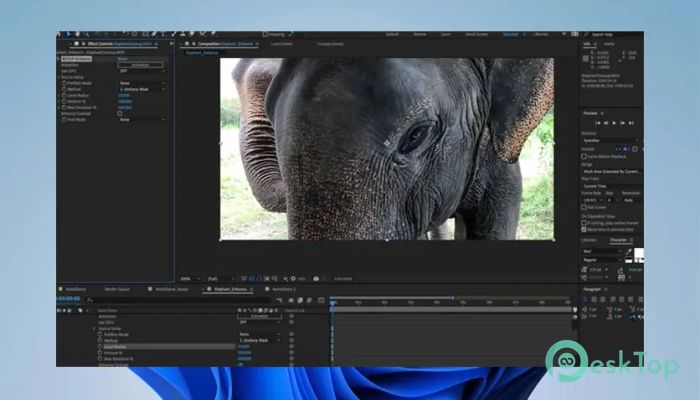Step back one frame in Preview panel
700x400 pixels.
[x=606, y=123]
